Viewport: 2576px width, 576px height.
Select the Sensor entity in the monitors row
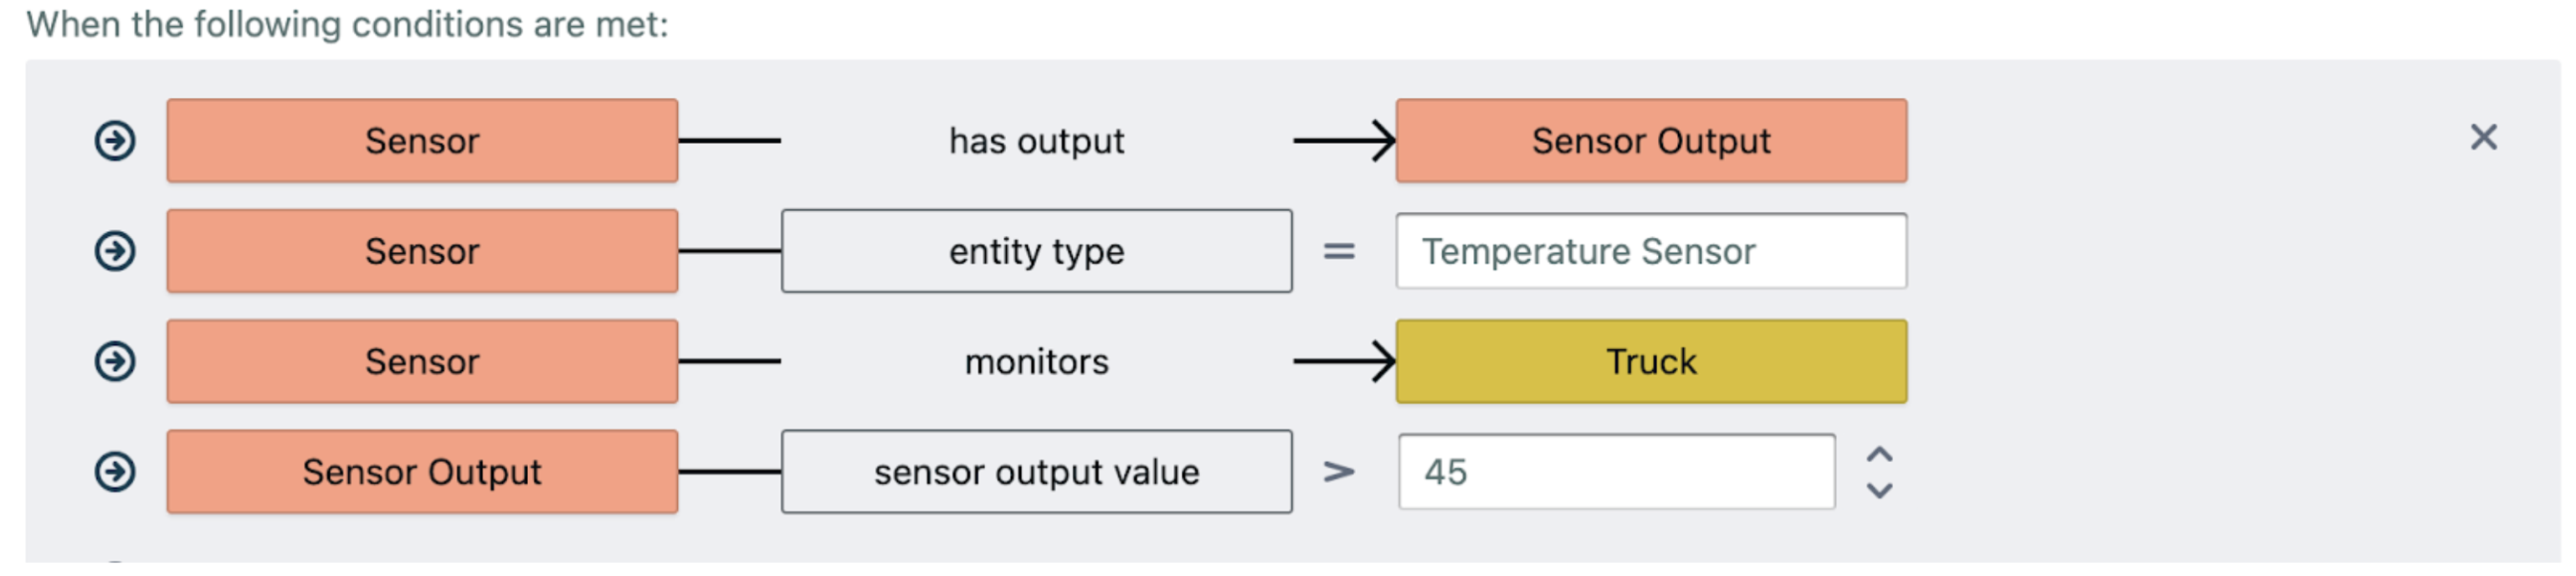[x=422, y=361]
